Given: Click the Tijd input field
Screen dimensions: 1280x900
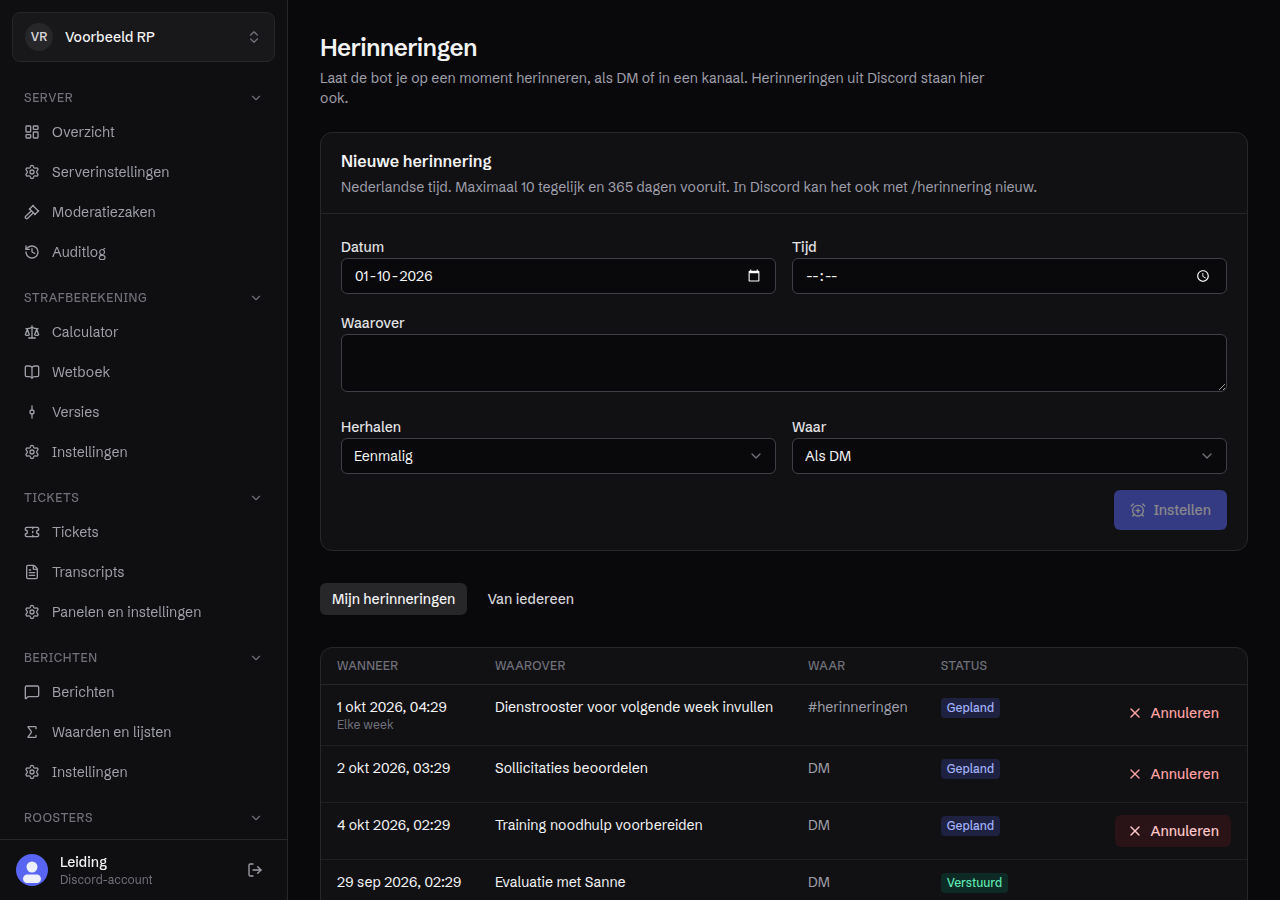Looking at the screenshot, I should [1009, 276].
